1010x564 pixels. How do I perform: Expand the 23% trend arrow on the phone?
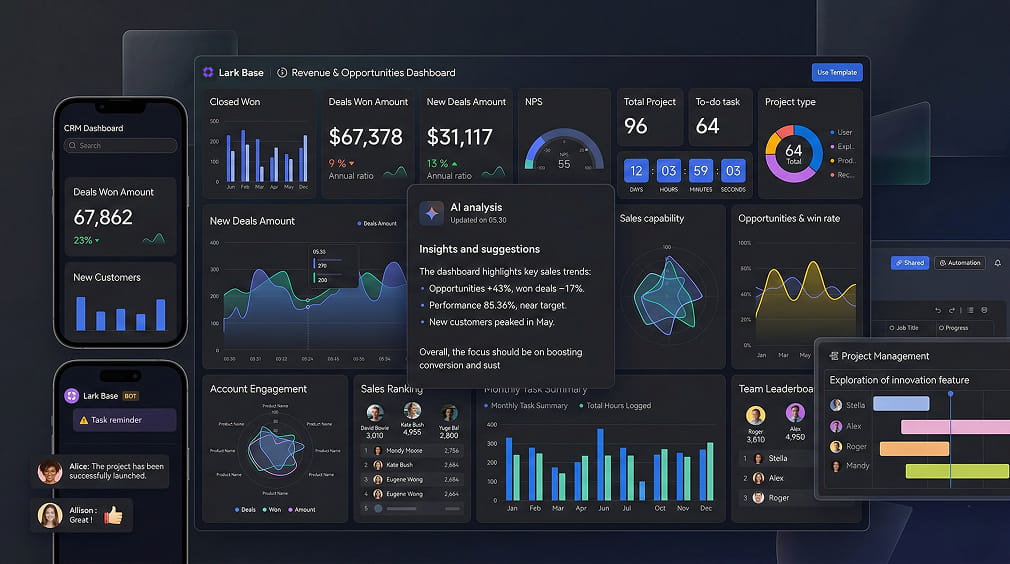pyautogui.click(x=97, y=241)
